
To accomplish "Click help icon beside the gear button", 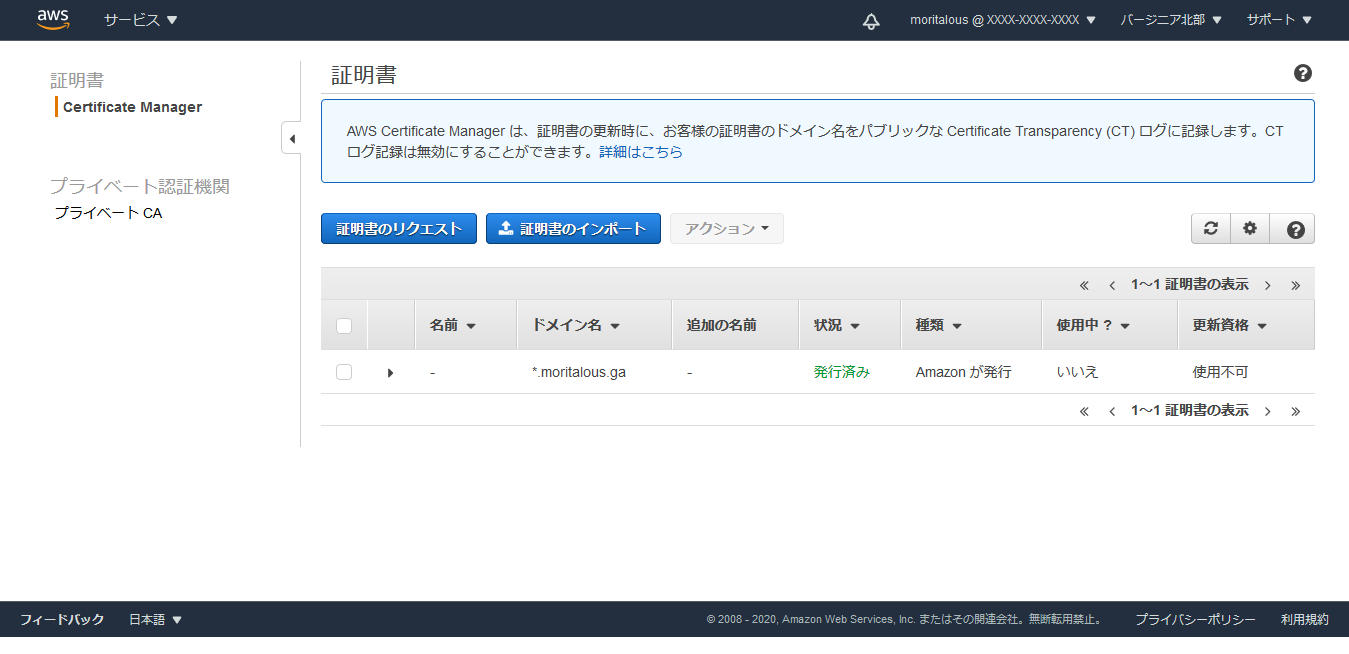I will point(1295,229).
